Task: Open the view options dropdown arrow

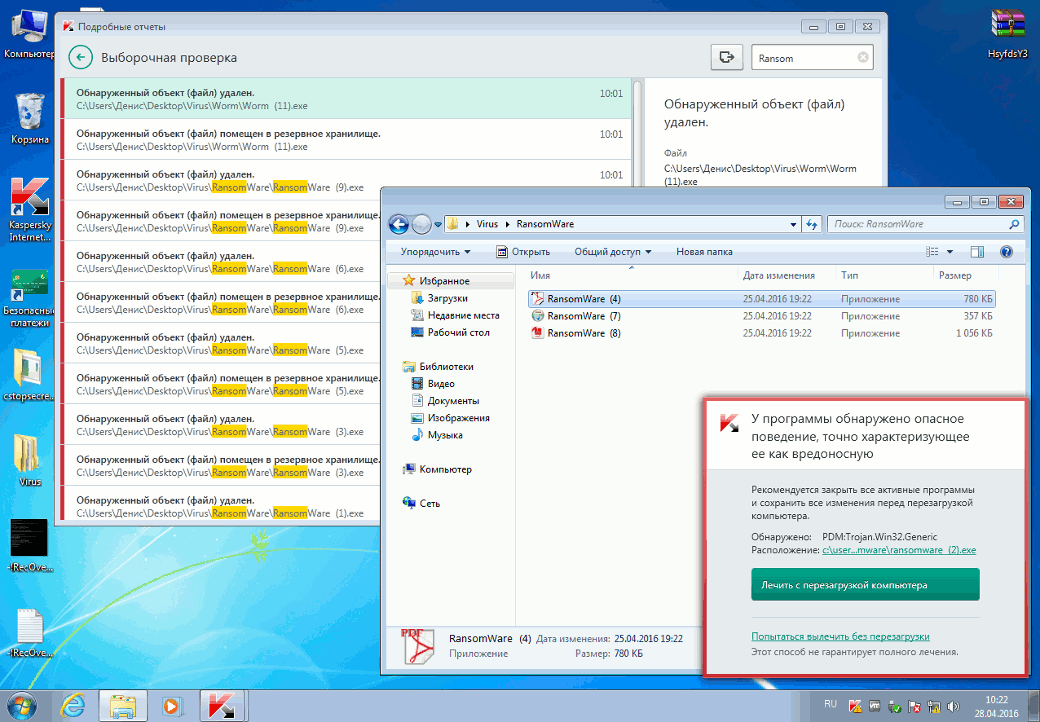Action: click(949, 252)
